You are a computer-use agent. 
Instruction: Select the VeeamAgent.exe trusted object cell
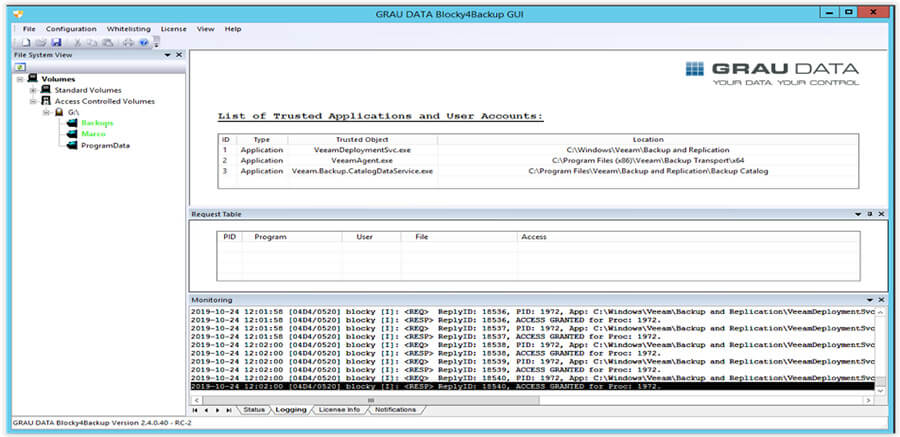click(362, 160)
